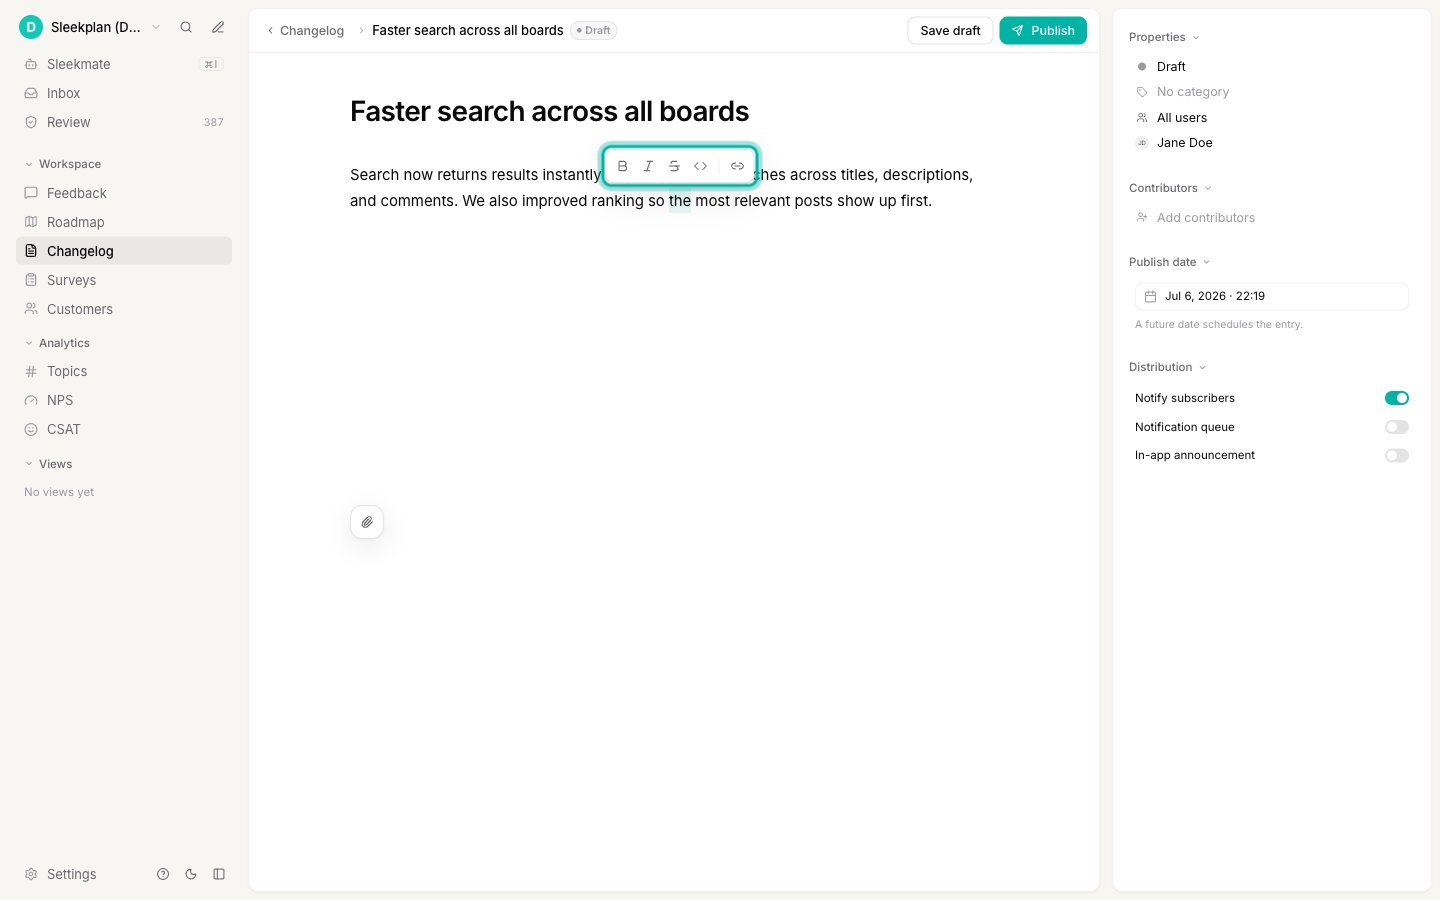Insert a link on selected text
1440x900 pixels.
click(737, 166)
